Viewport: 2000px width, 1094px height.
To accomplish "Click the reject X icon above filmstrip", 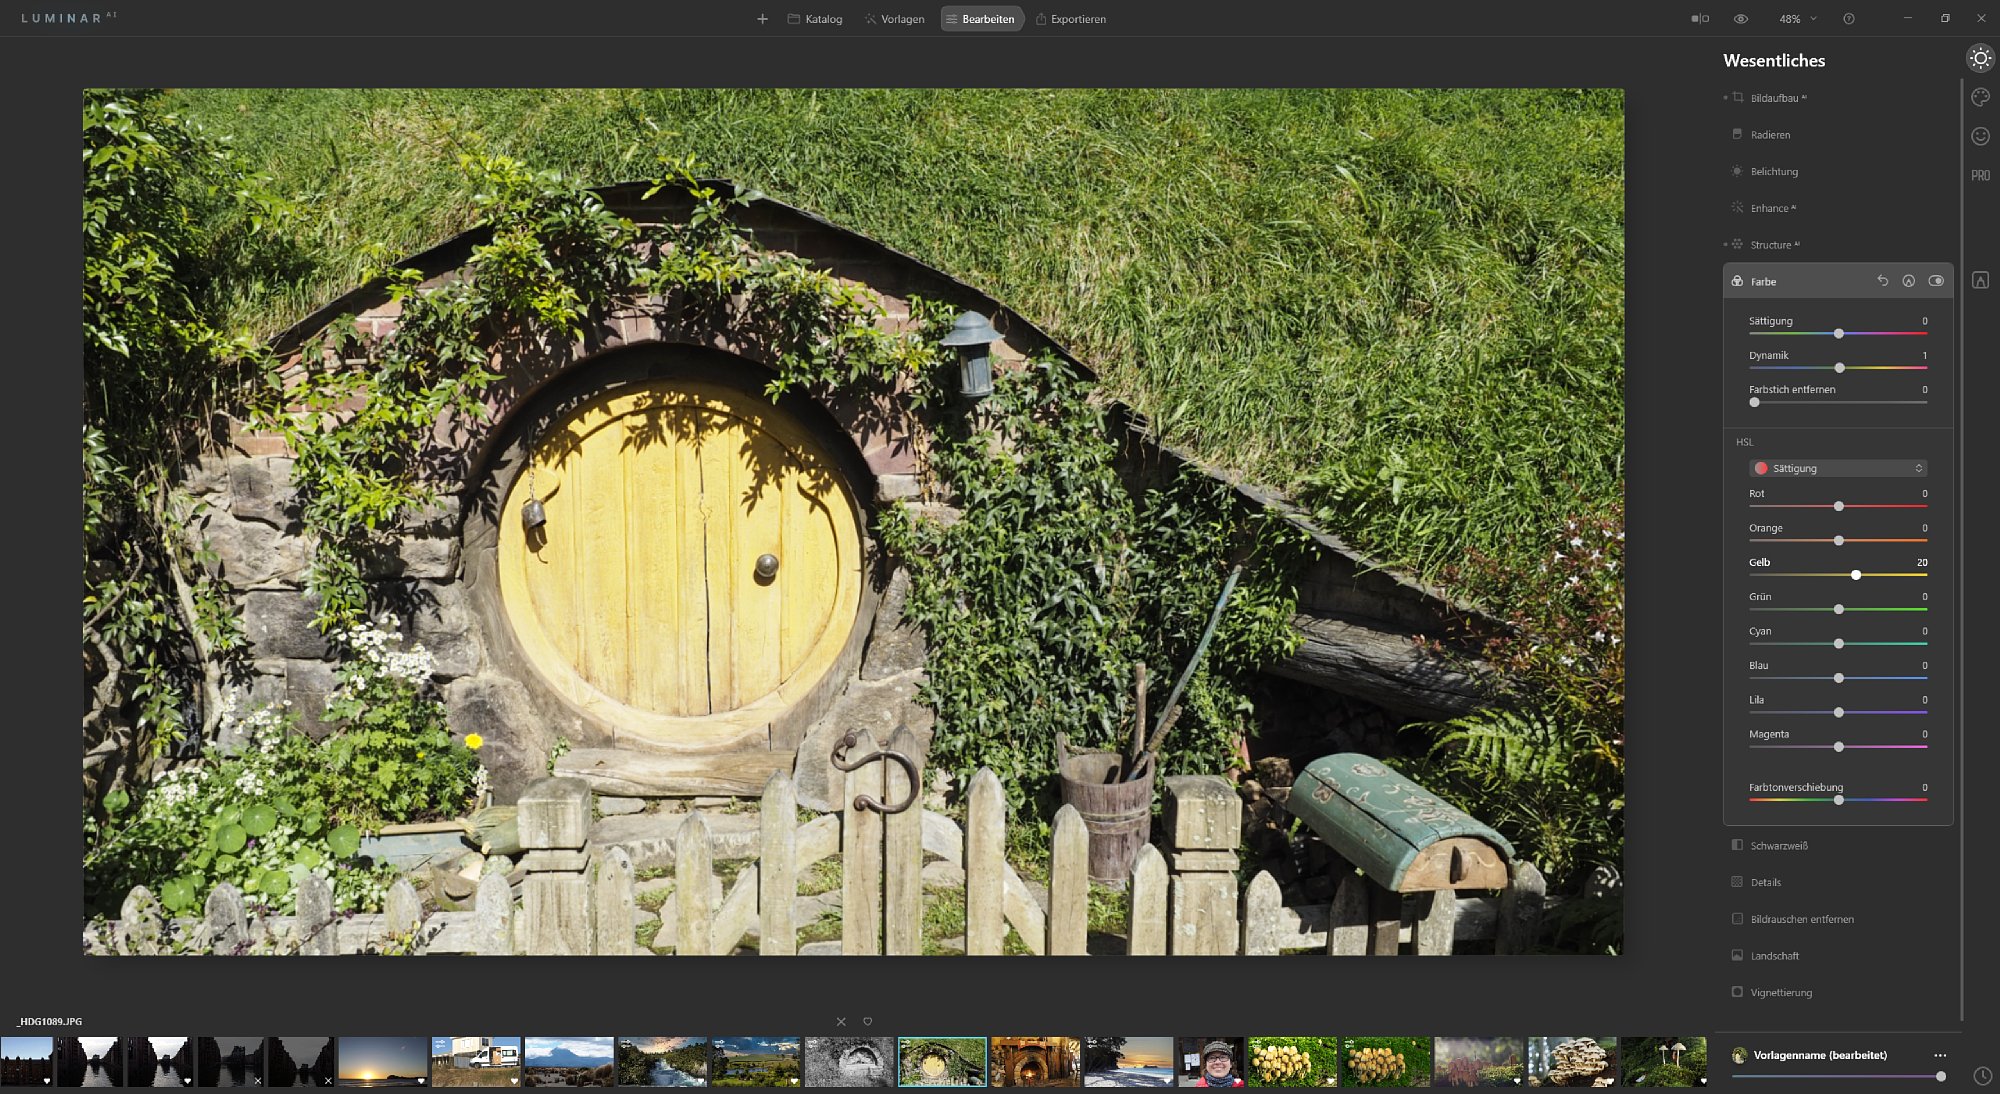I will tap(841, 1021).
